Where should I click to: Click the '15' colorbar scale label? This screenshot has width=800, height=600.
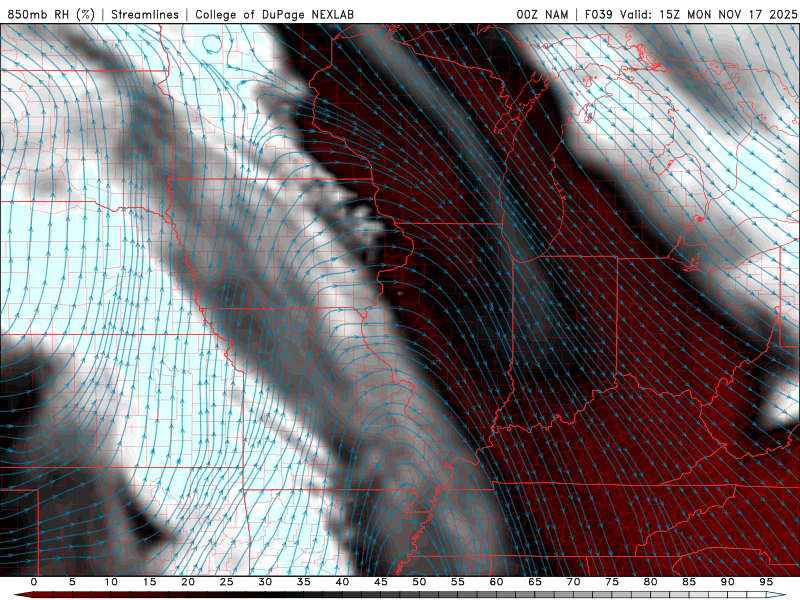click(x=149, y=582)
